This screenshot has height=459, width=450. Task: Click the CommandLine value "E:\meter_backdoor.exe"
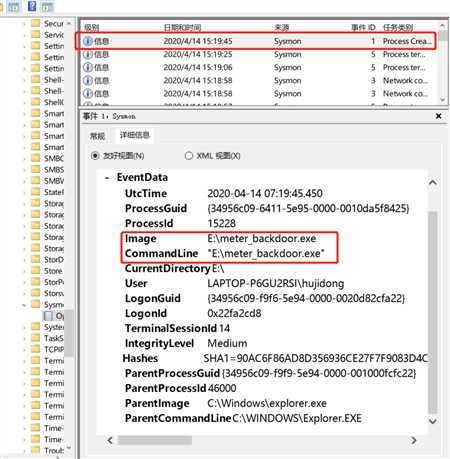[x=266, y=254]
